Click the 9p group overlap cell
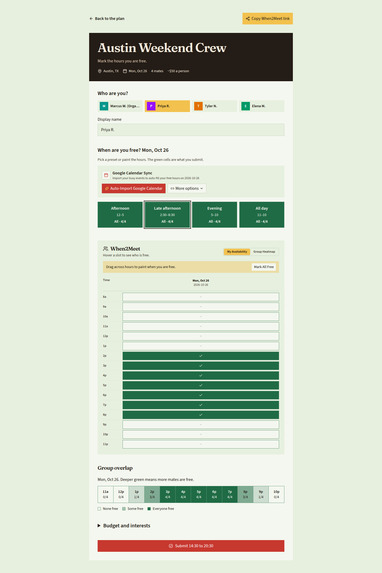 coord(261,494)
